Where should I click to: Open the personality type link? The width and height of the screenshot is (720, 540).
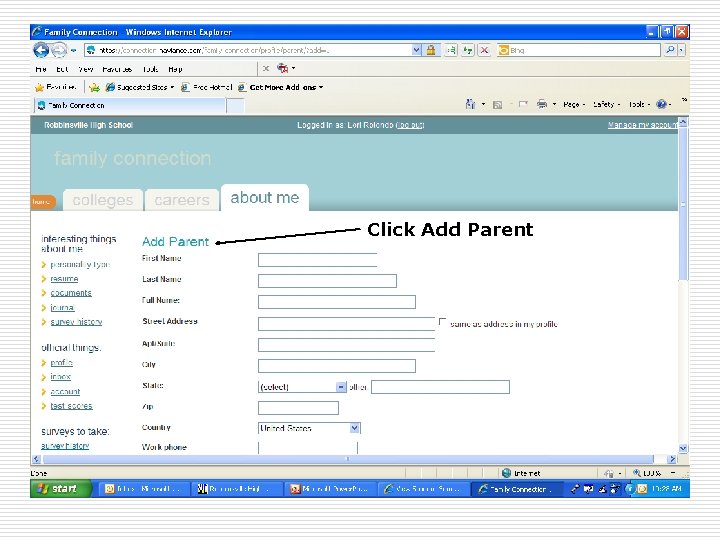pyautogui.click(x=80, y=264)
